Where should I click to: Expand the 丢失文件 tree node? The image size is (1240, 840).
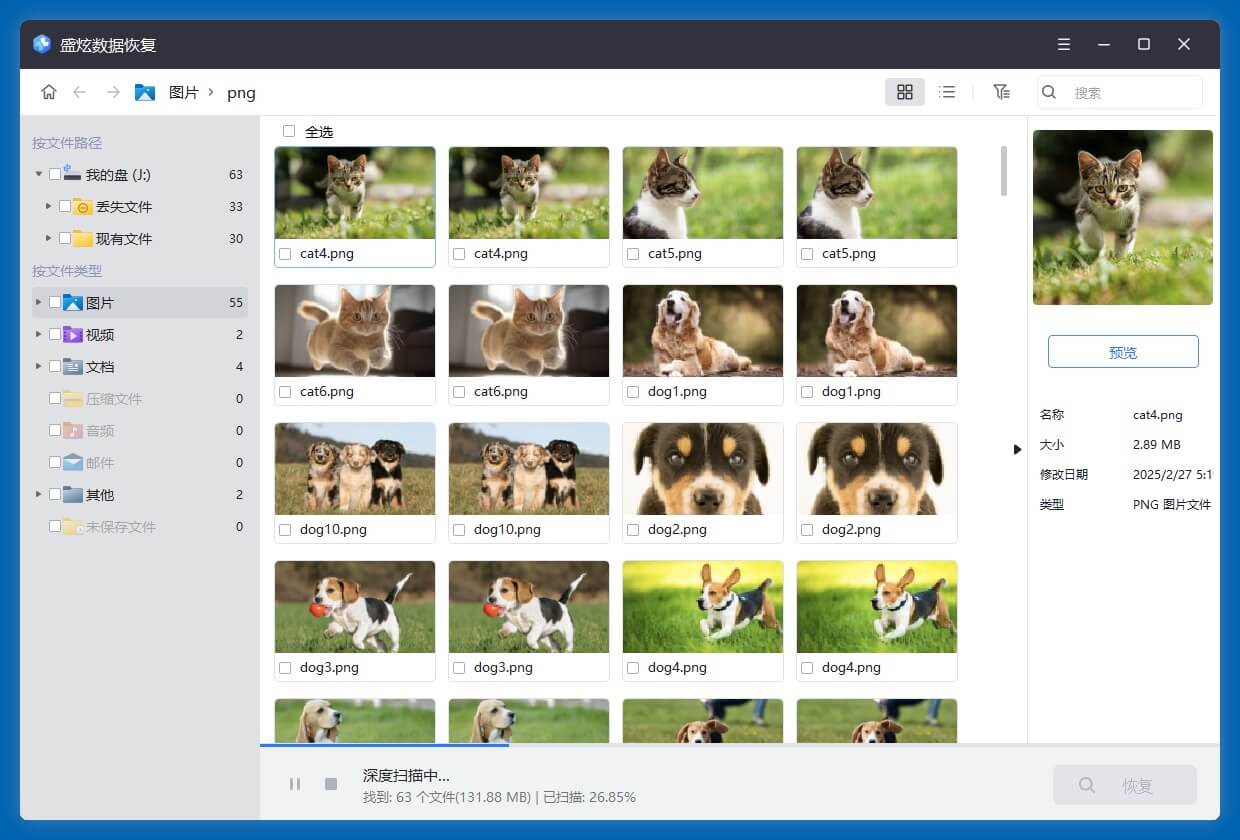point(48,207)
